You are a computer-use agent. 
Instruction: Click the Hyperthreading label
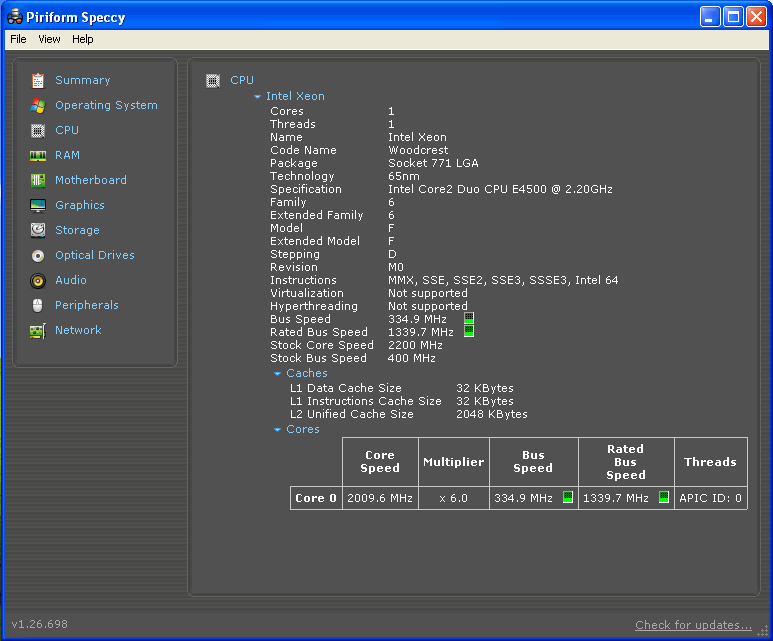click(314, 307)
